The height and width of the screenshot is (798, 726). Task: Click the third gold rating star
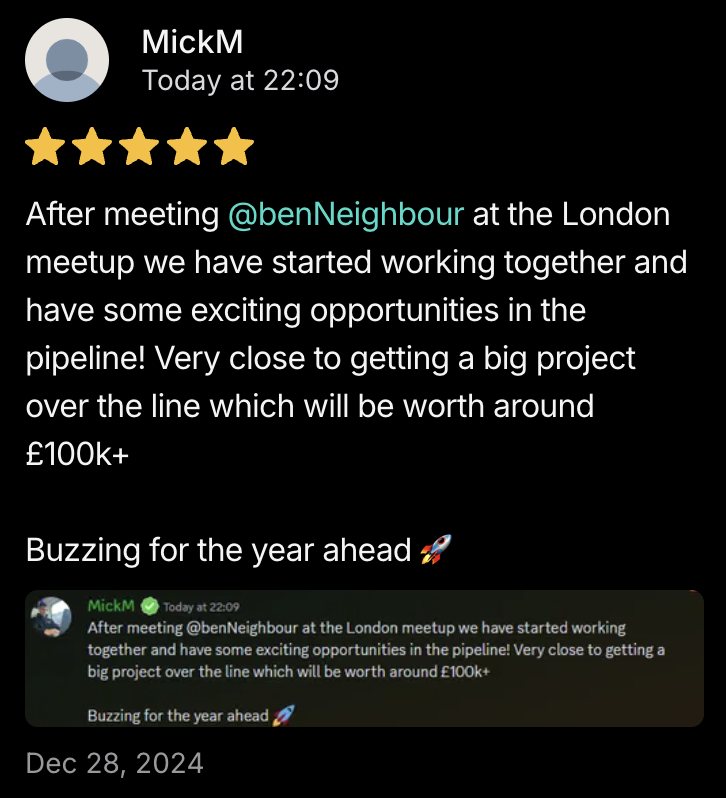[x=139, y=147]
